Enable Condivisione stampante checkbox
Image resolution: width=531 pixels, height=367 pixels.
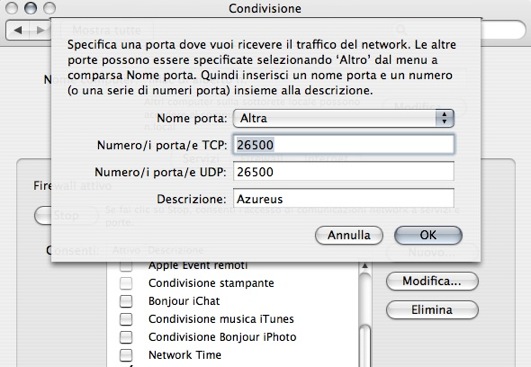(x=126, y=283)
